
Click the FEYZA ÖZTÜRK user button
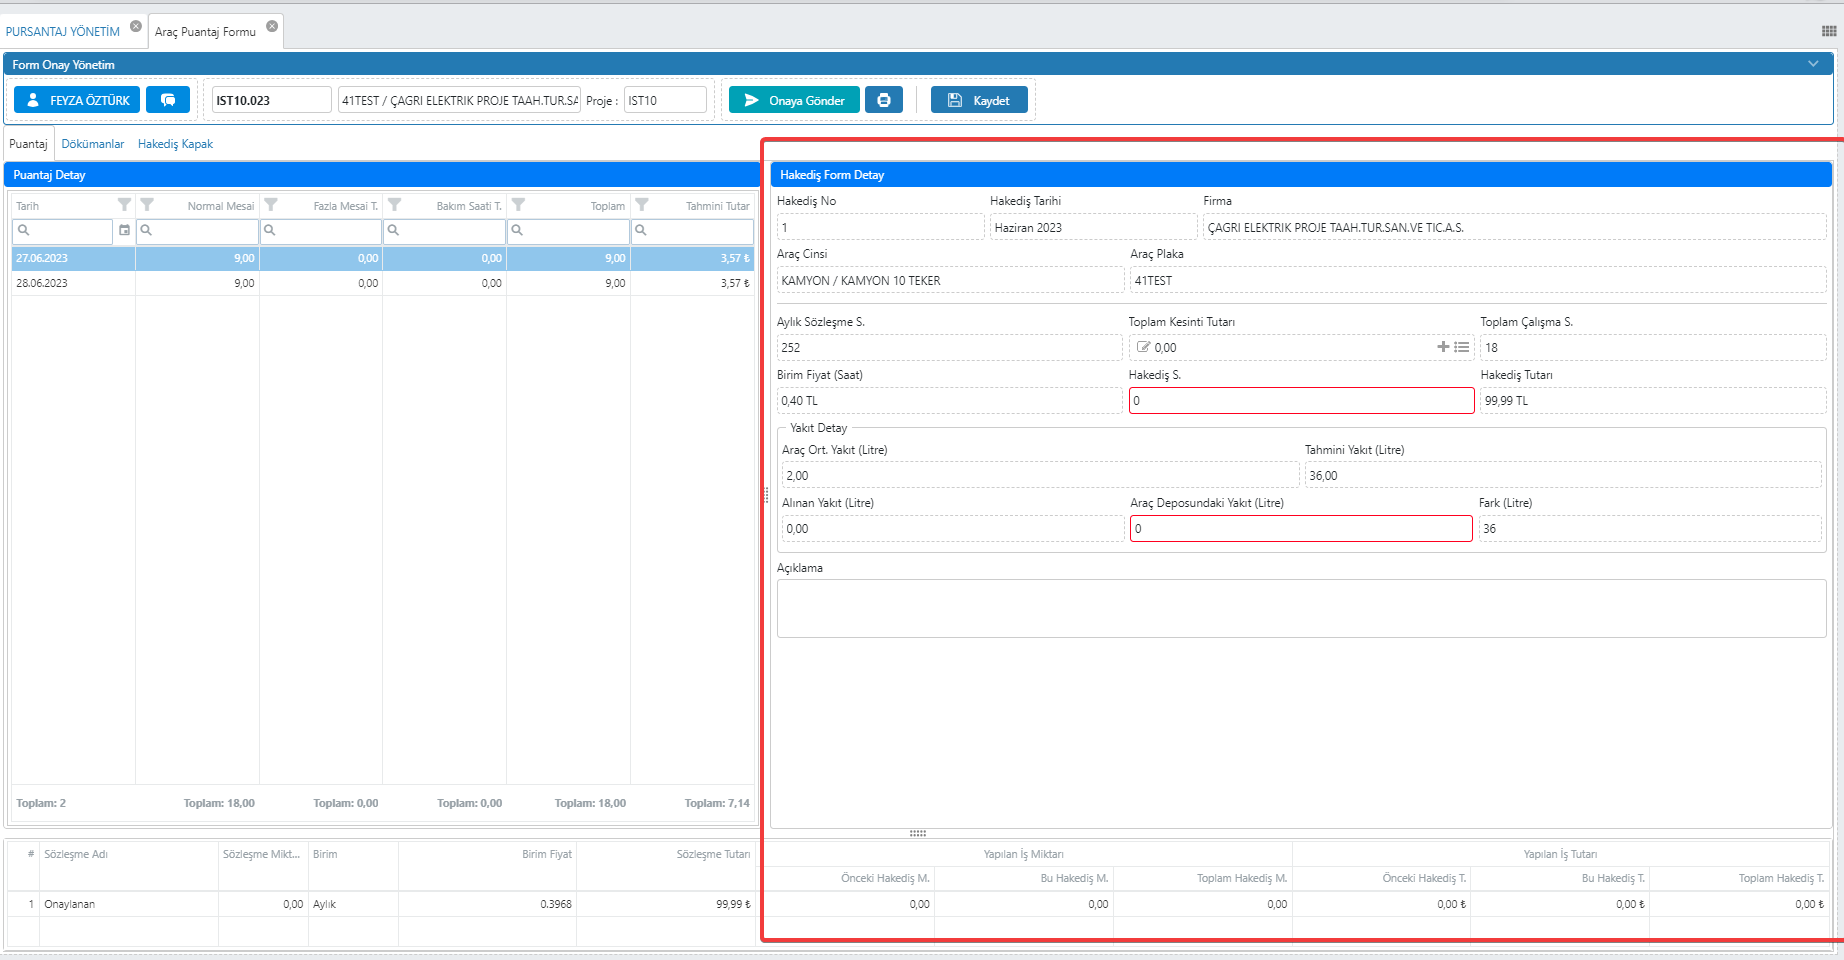pyautogui.click(x=77, y=100)
